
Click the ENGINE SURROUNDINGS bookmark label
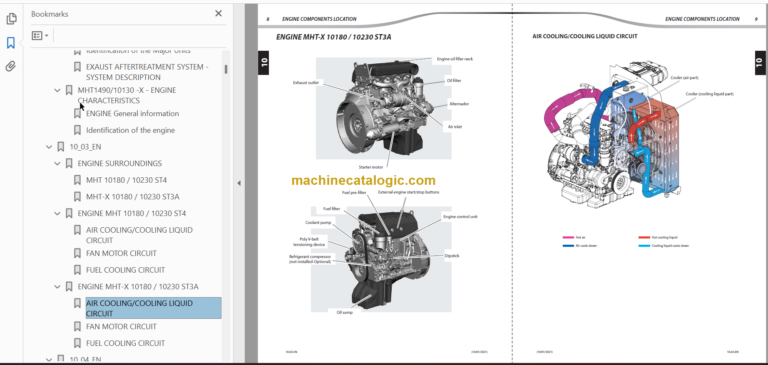(x=120, y=164)
